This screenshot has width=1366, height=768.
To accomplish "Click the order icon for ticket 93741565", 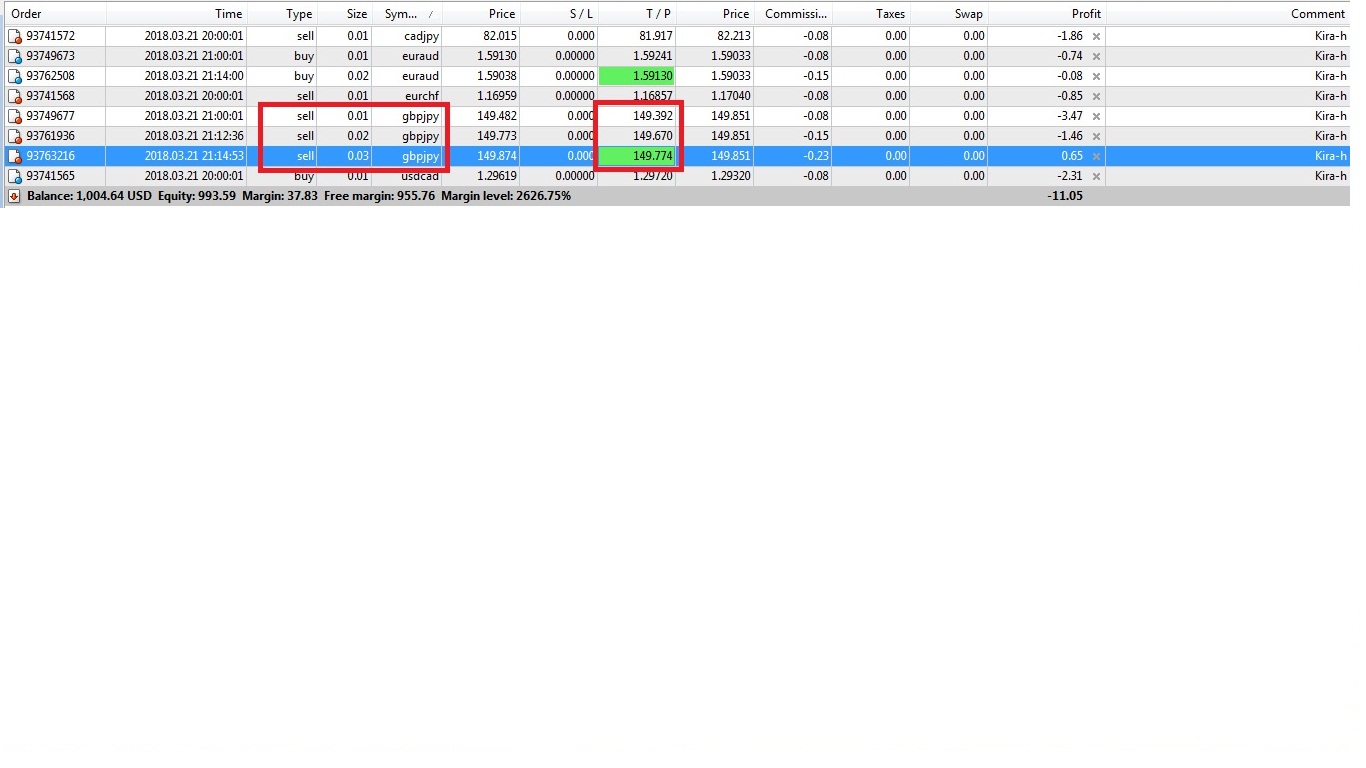I will pos(15,176).
